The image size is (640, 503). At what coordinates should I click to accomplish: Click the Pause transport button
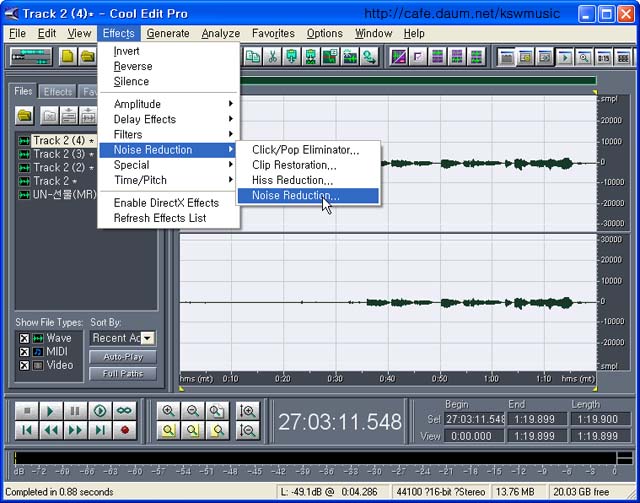coord(76,411)
